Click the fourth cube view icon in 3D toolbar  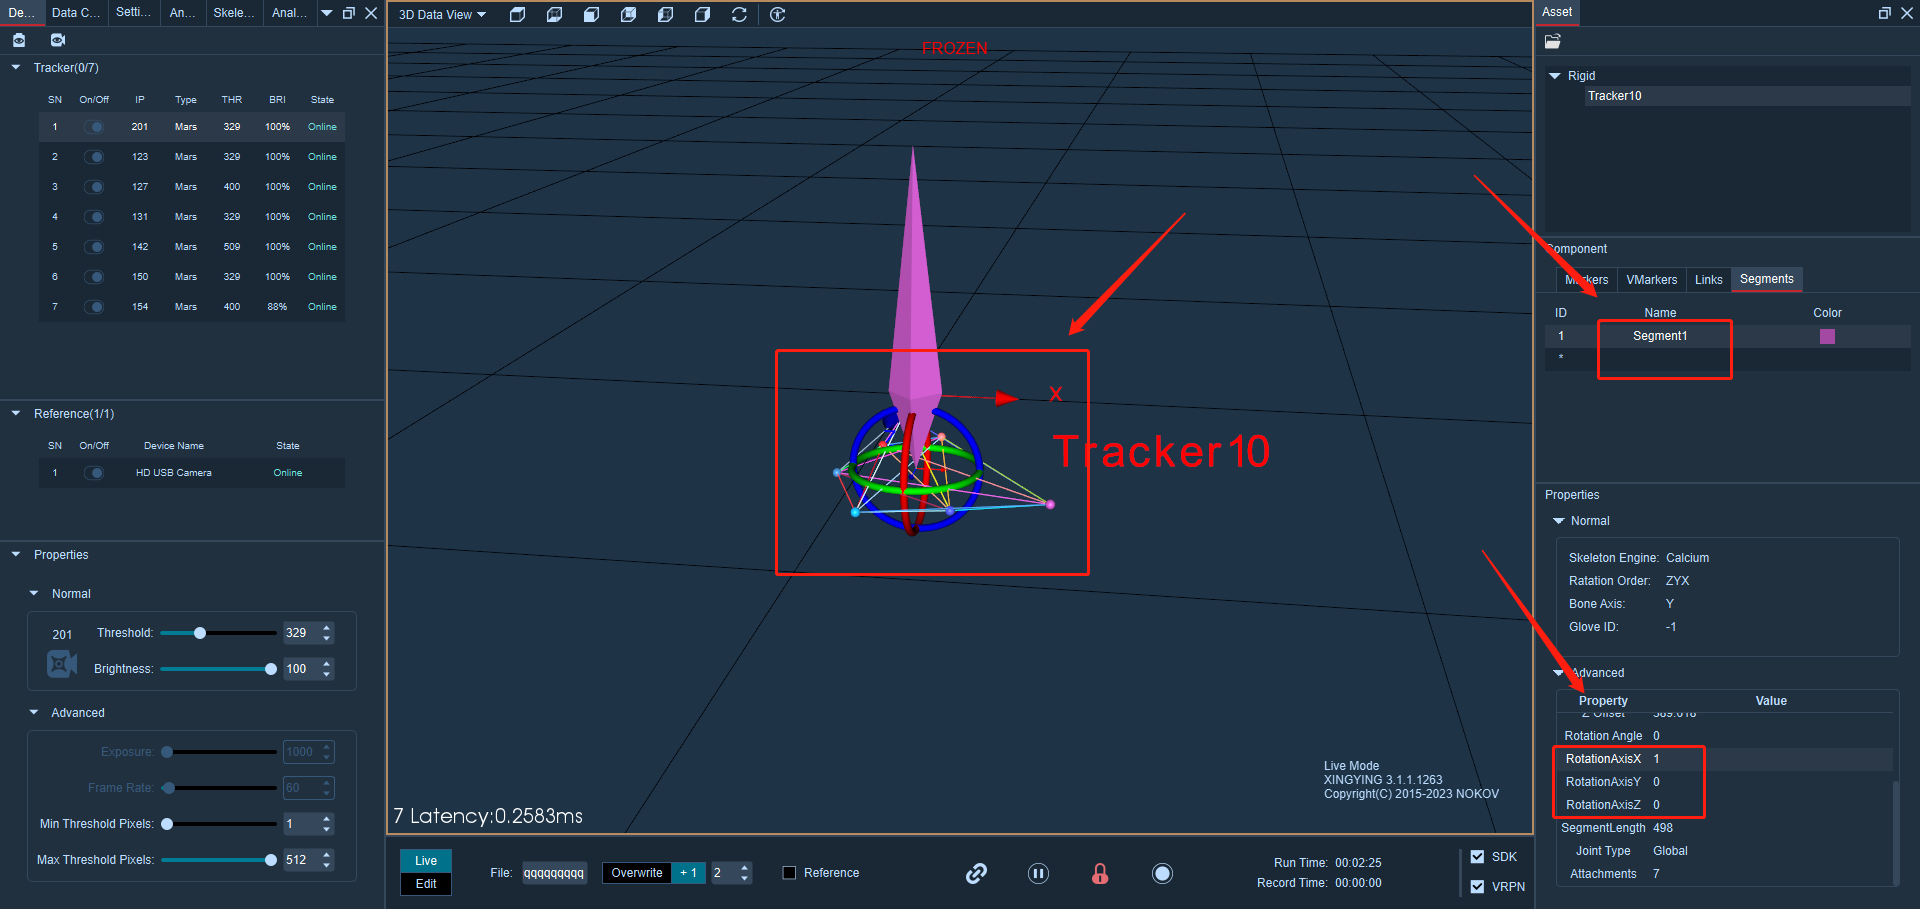click(628, 14)
